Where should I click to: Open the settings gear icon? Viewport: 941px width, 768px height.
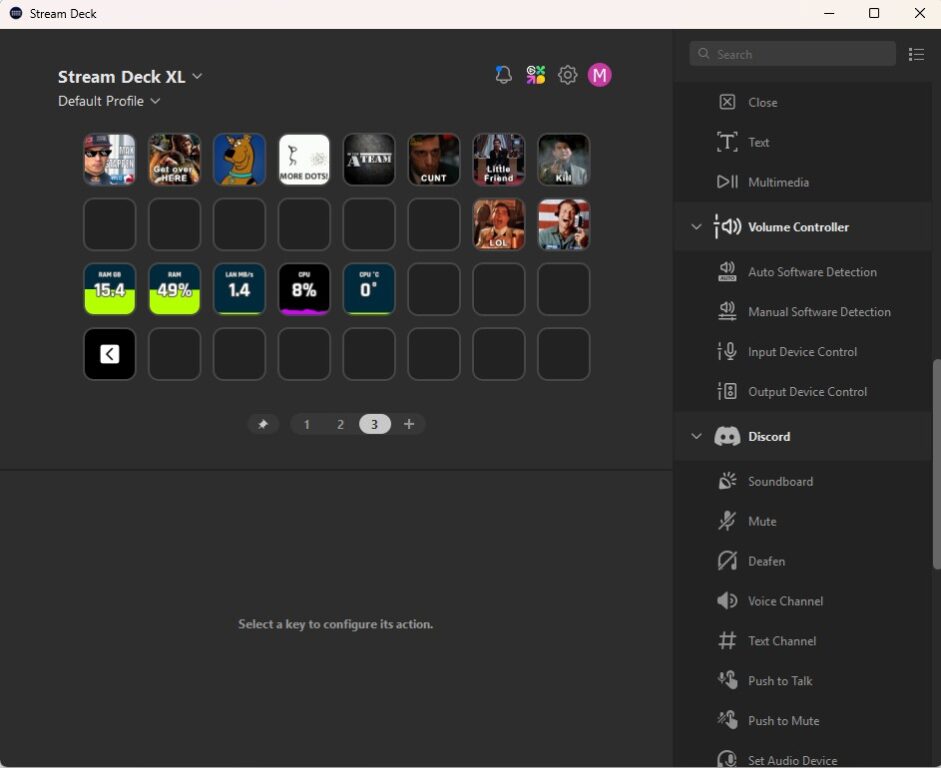[568, 75]
